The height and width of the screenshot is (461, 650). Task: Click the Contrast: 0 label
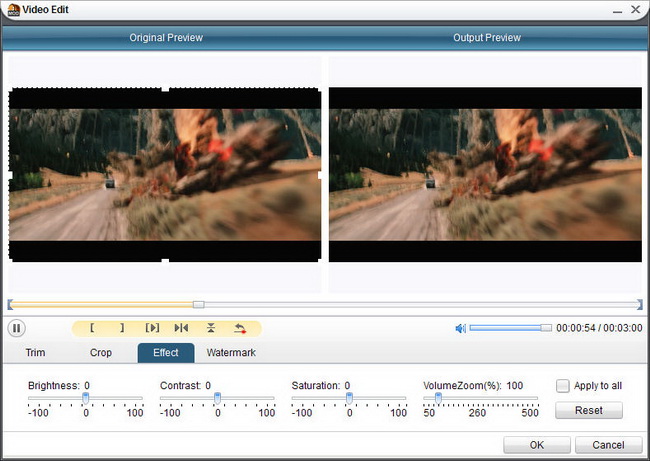185,386
